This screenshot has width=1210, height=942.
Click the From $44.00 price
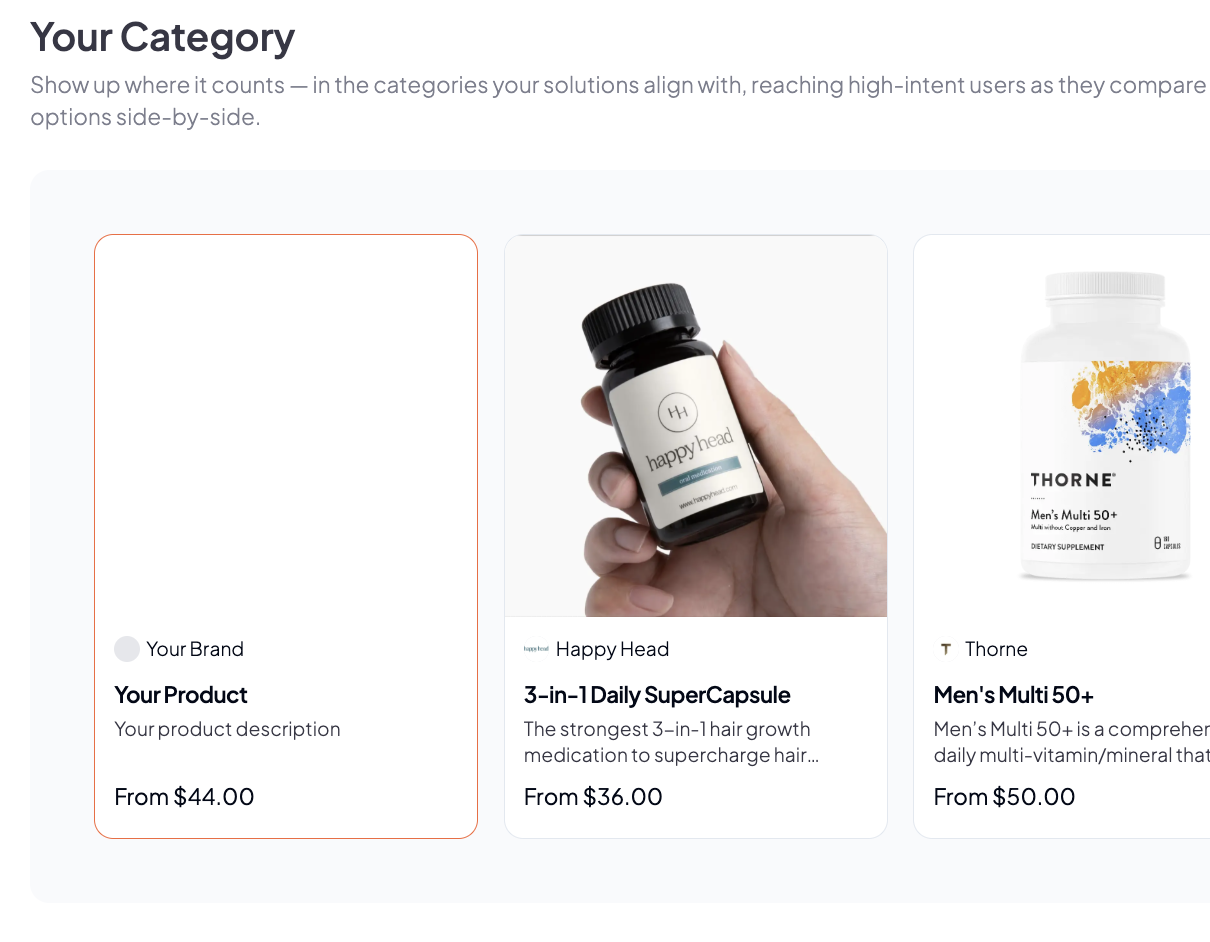(185, 797)
